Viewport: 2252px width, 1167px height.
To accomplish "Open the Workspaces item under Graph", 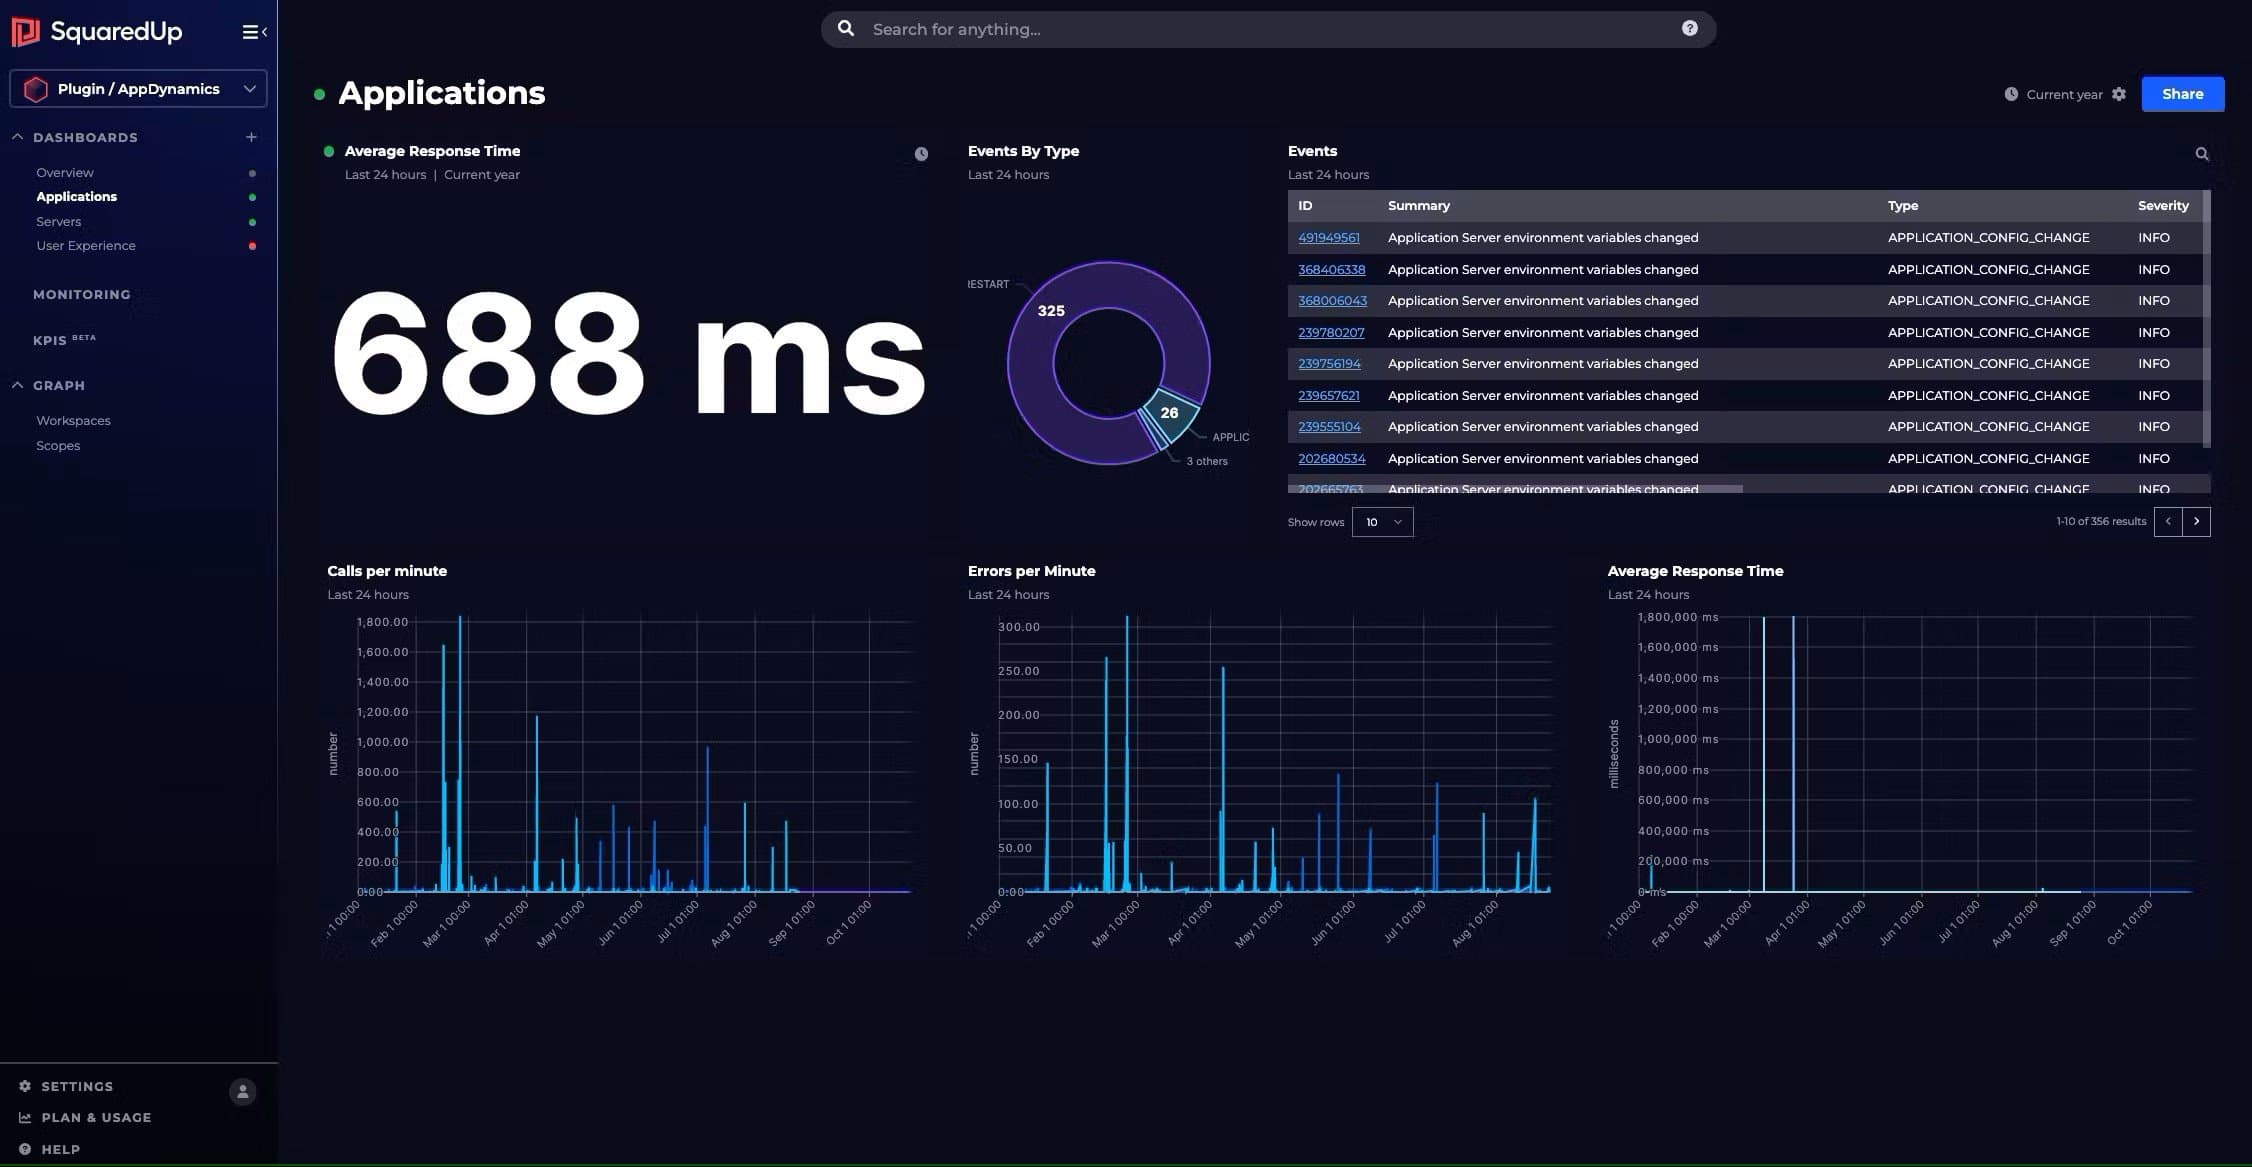I will pyautogui.click(x=73, y=420).
